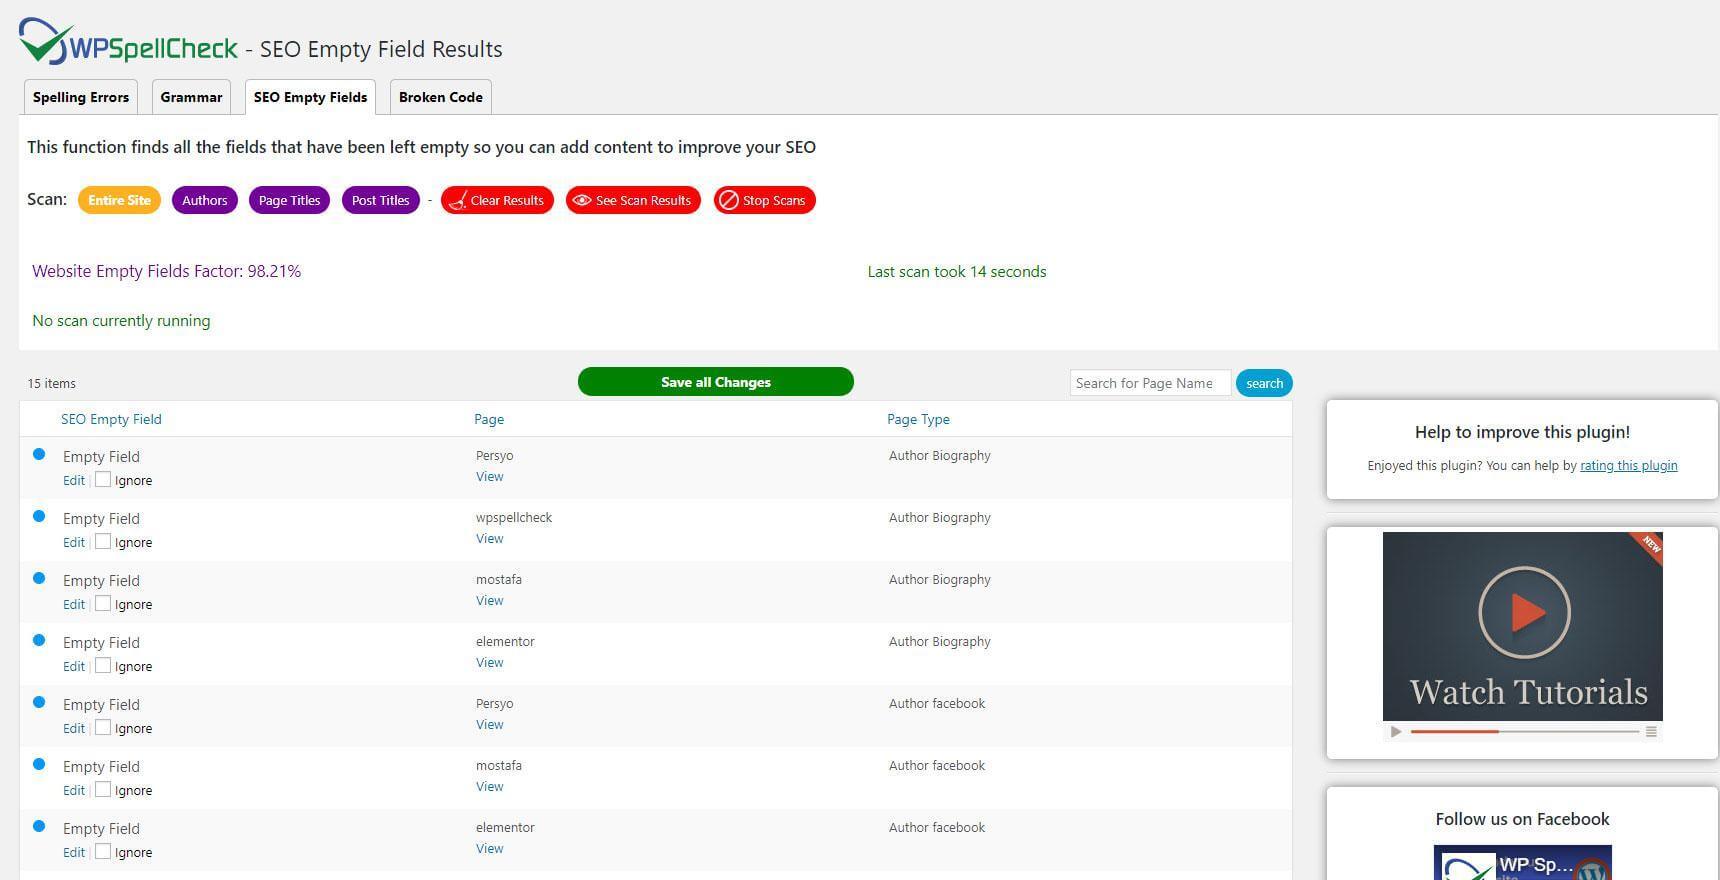Toggle Ignore checkbox for wpspellcheck row
Image resolution: width=1720 pixels, height=880 pixels.
tap(103, 541)
